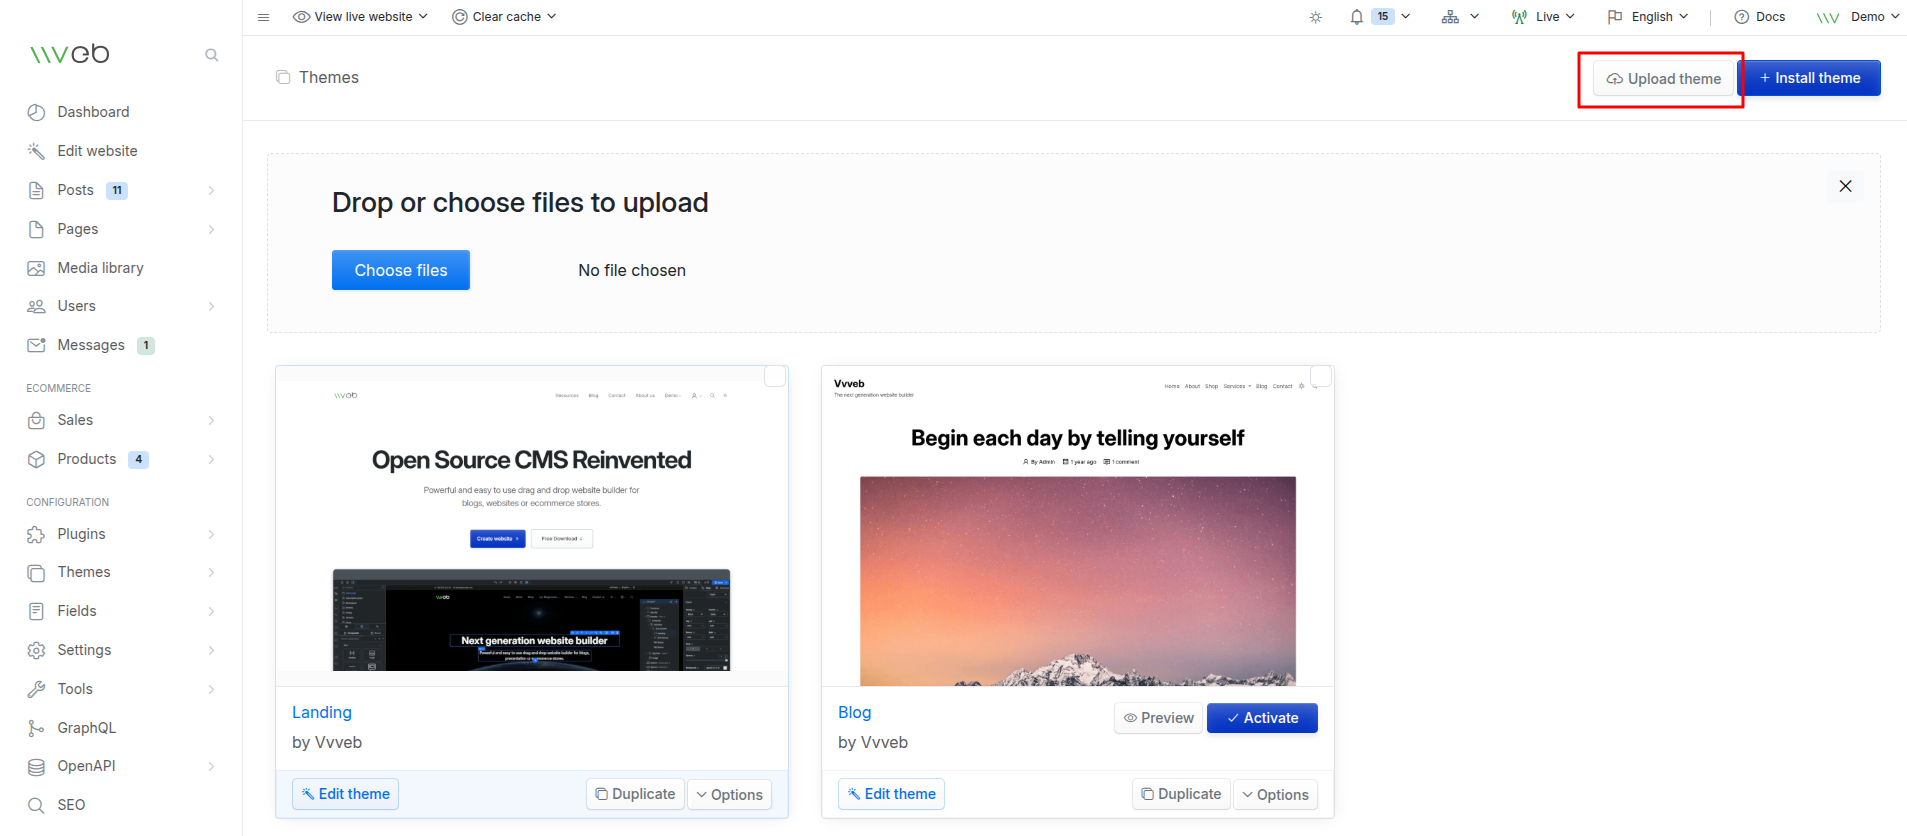Expand the Clear cache dropdown

tap(504, 17)
